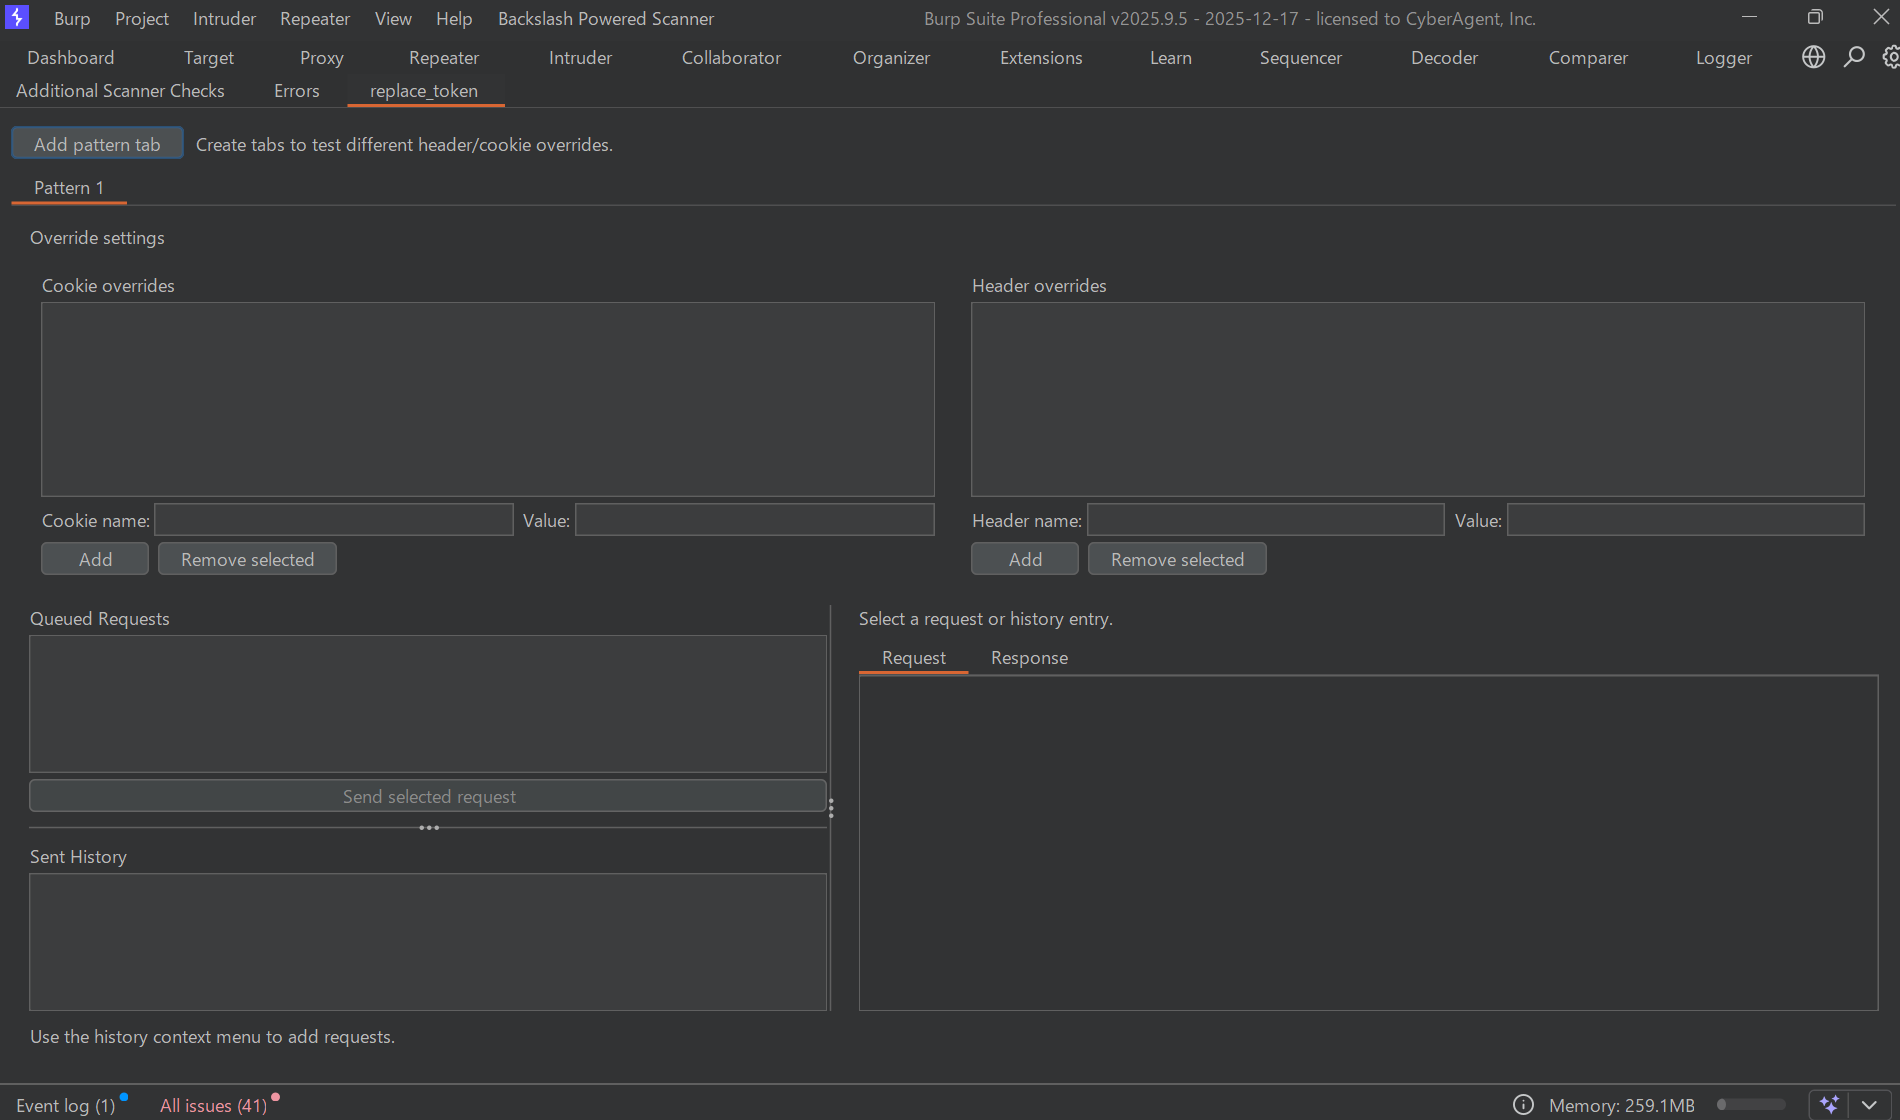Open the Errors tab
The width and height of the screenshot is (1900, 1120).
(x=297, y=90)
